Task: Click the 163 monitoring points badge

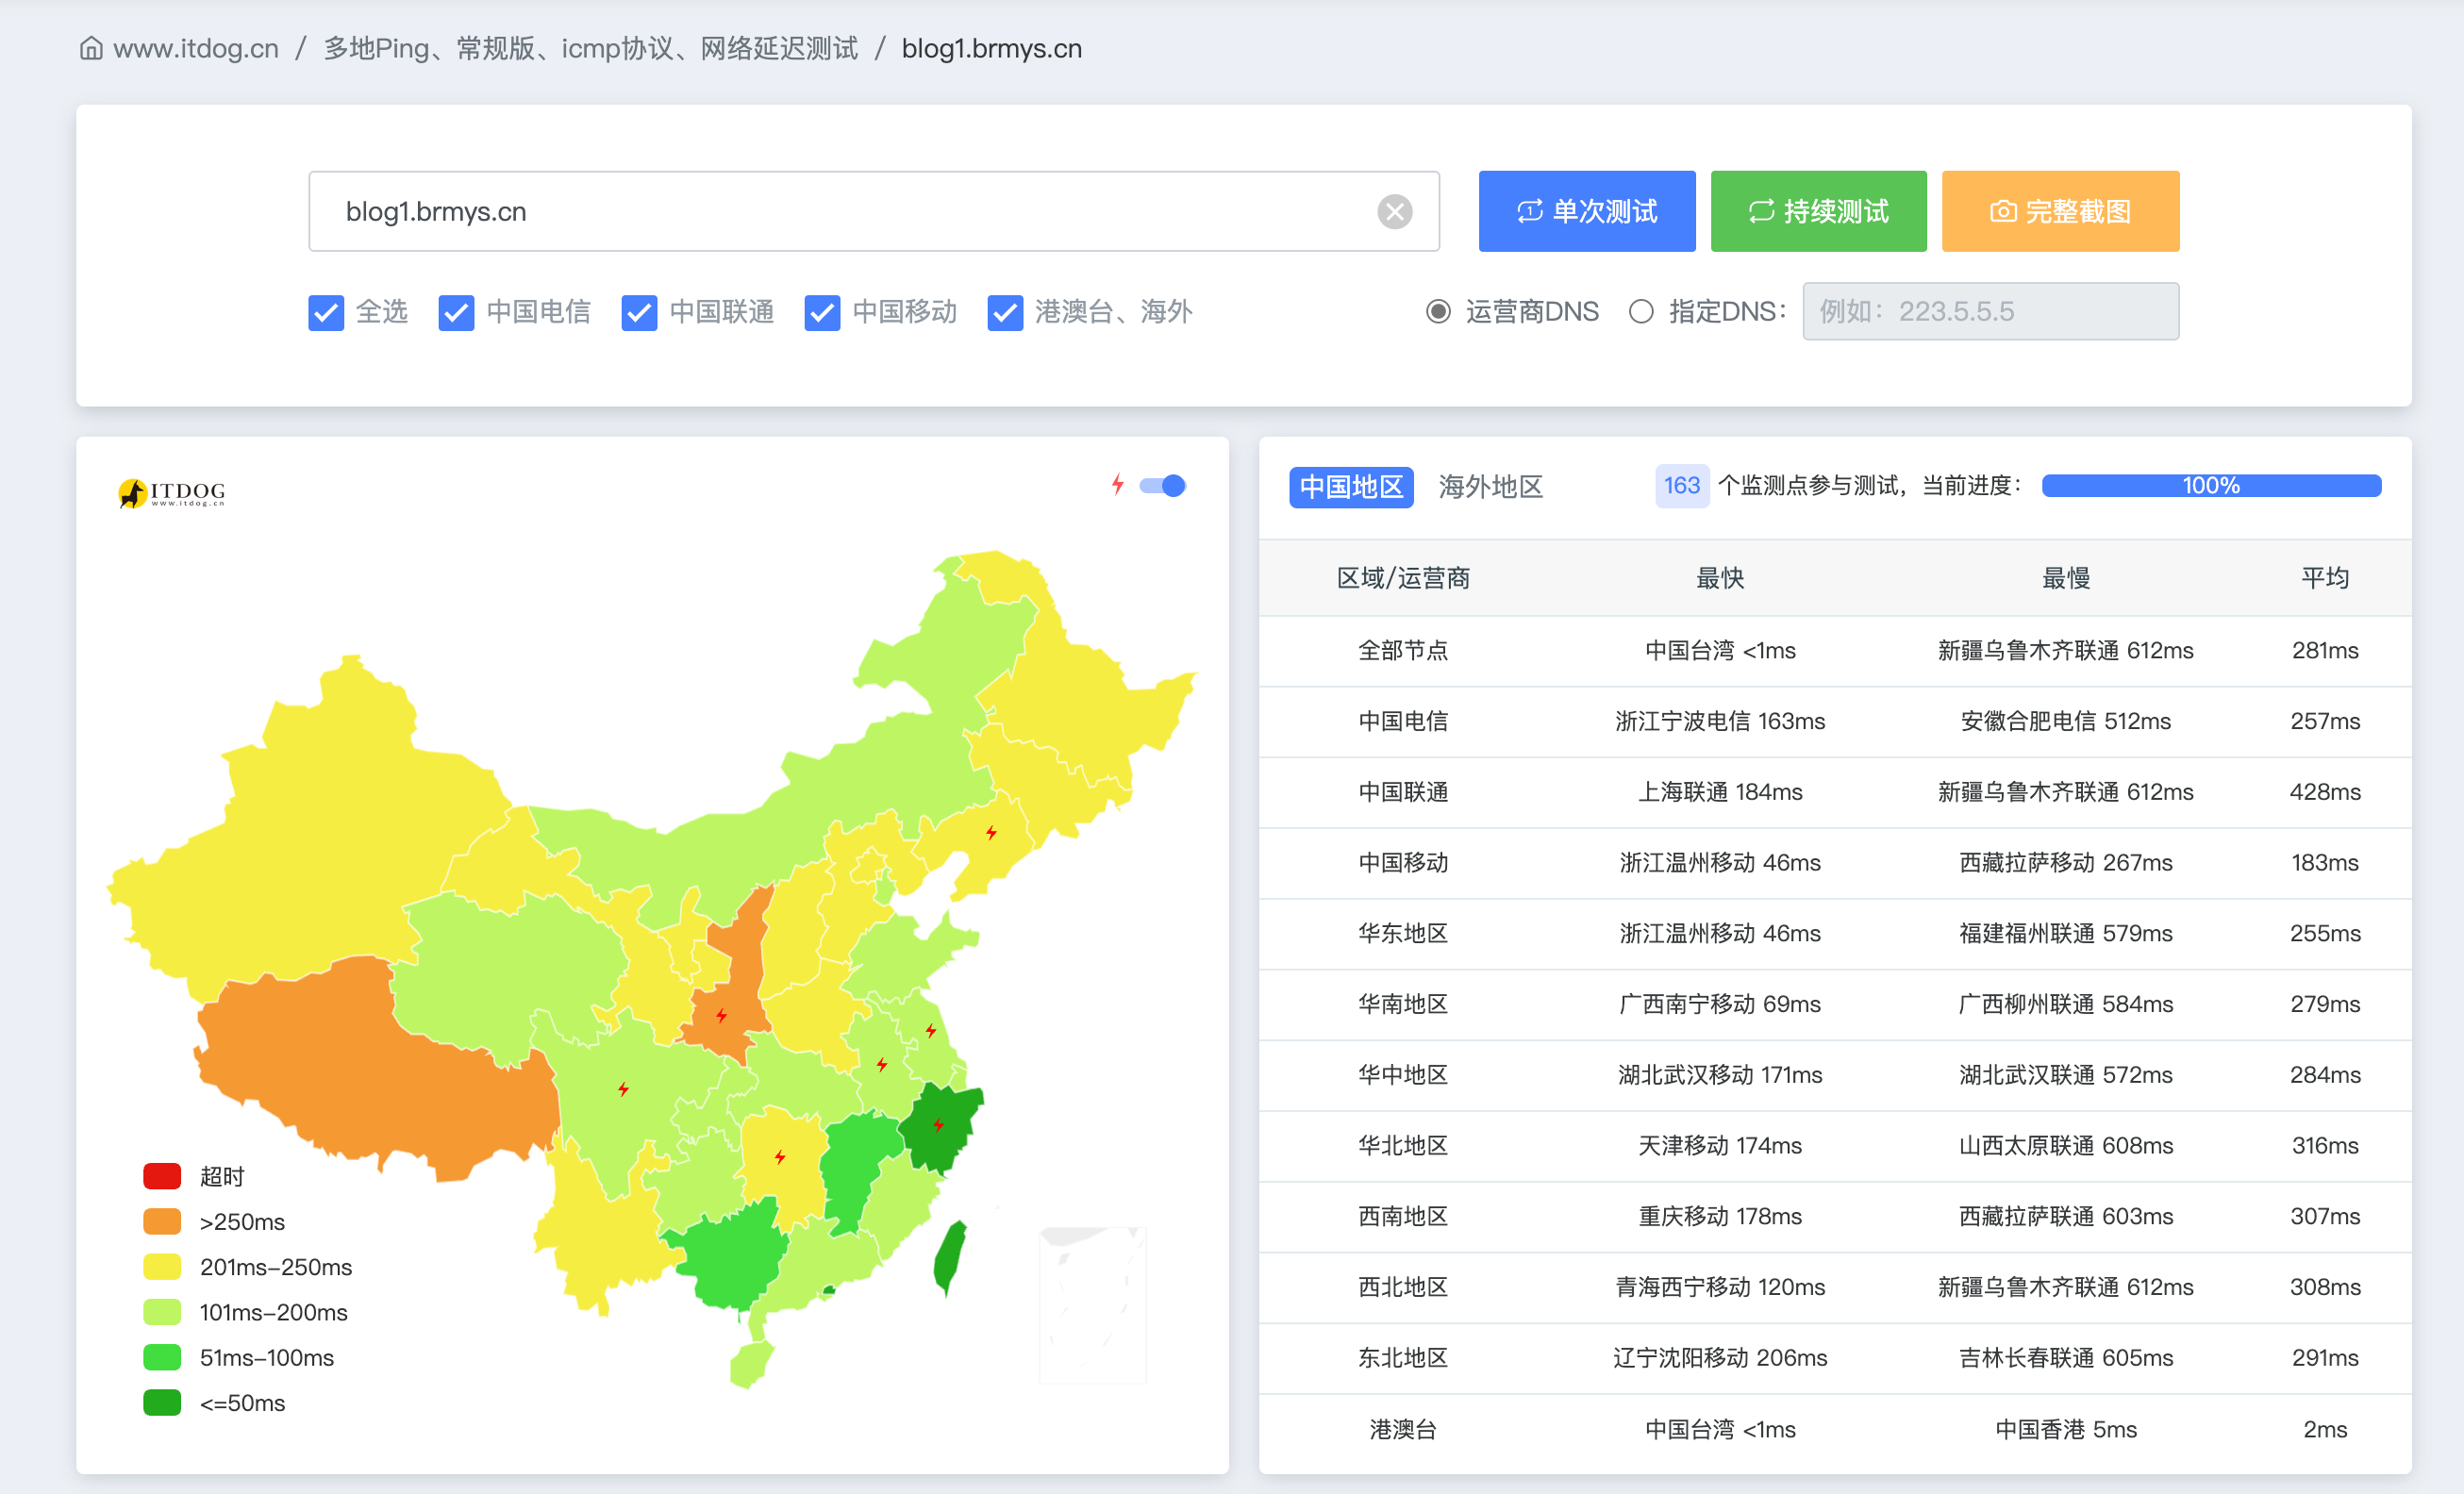Action: point(1681,486)
